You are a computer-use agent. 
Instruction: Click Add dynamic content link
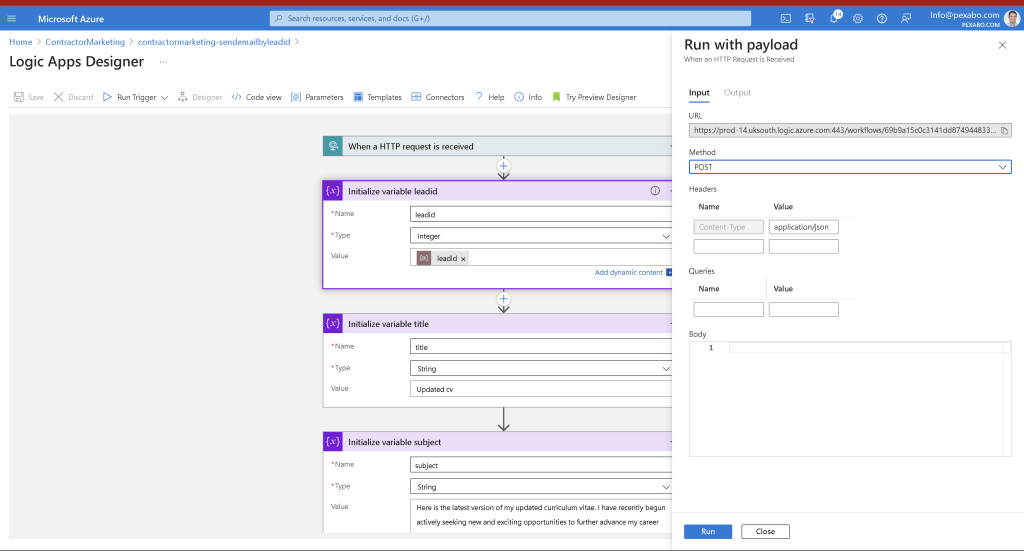[628, 272]
